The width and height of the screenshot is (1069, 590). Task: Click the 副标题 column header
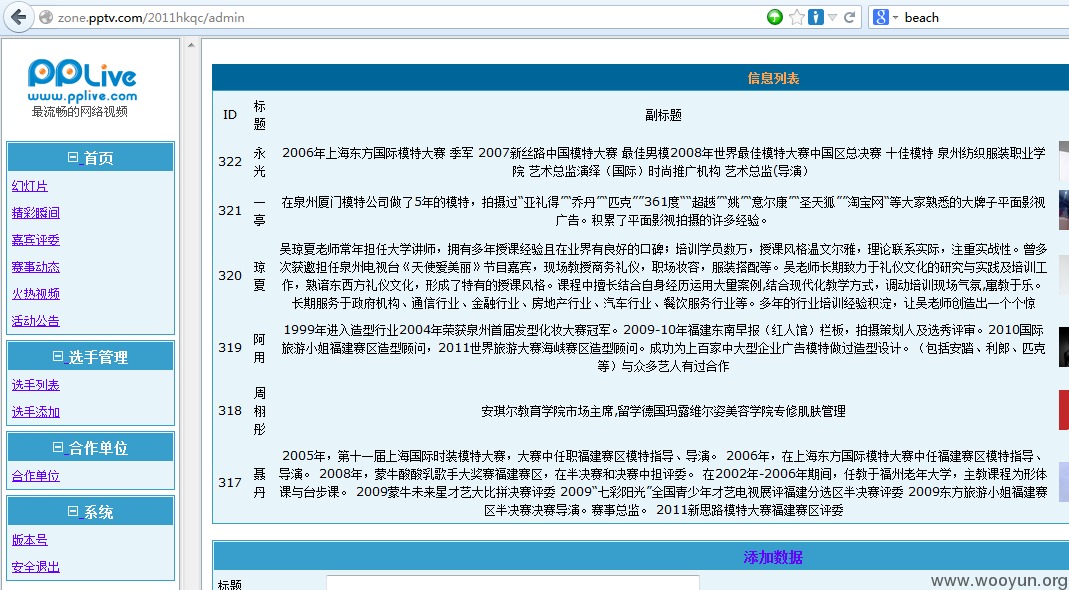[x=663, y=115]
